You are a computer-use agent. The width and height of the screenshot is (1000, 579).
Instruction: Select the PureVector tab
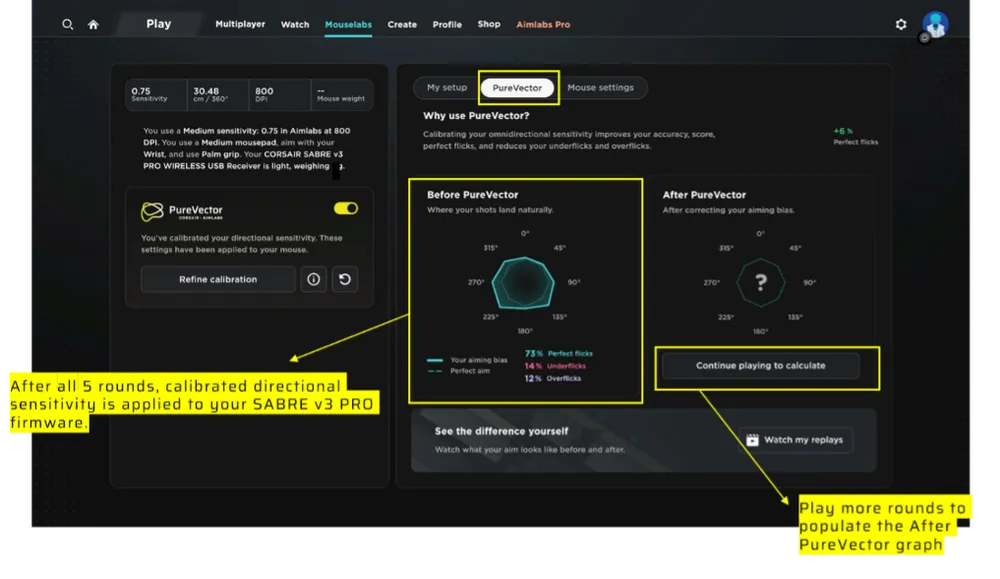(x=517, y=88)
